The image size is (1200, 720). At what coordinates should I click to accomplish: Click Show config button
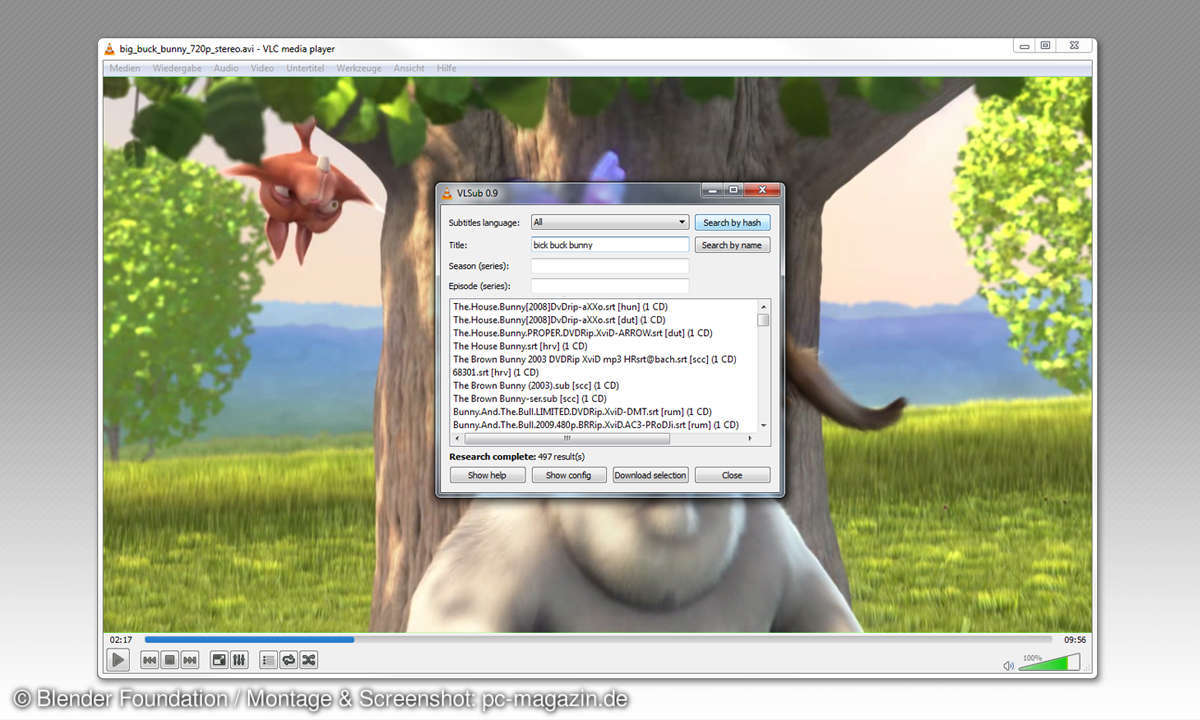coord(568,475)
